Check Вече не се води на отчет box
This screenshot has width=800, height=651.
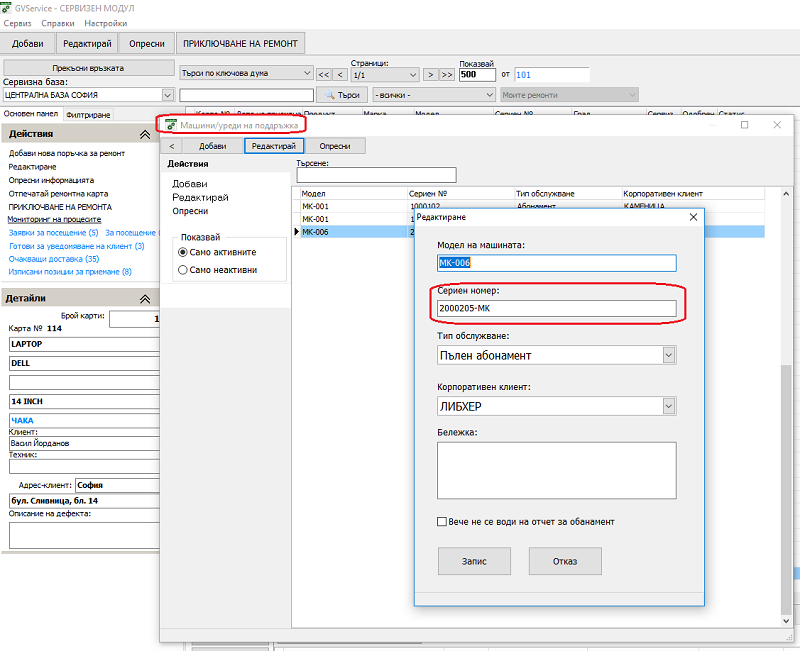(x=442, y=521)
